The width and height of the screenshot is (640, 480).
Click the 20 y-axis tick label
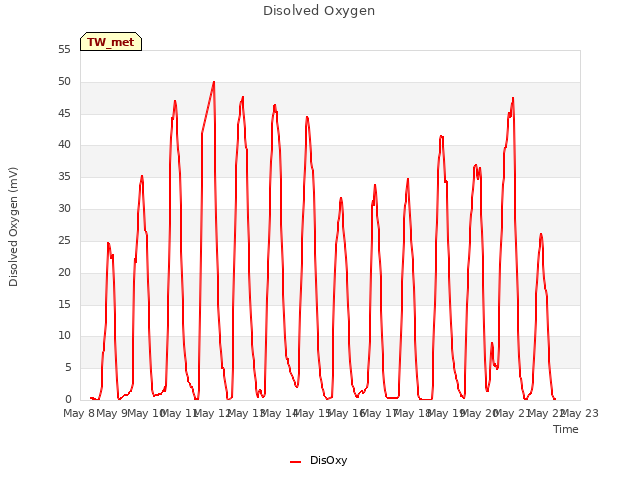[64, 272]
